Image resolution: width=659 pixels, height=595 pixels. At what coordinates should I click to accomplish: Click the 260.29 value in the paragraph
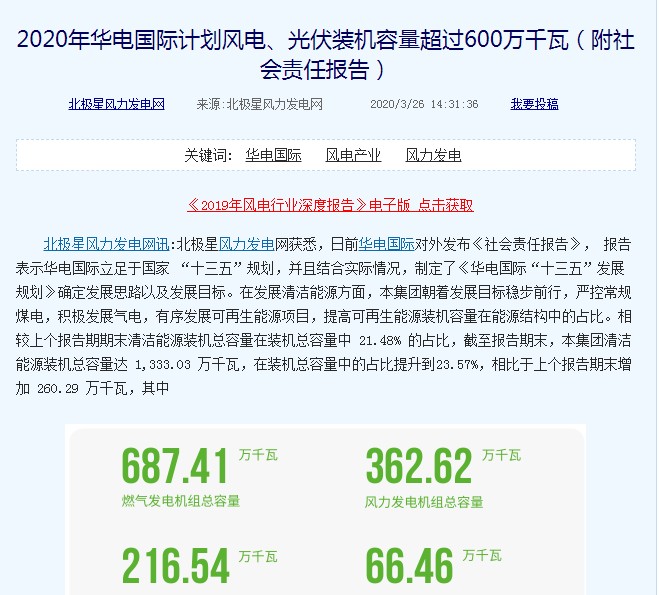point(58,389)
